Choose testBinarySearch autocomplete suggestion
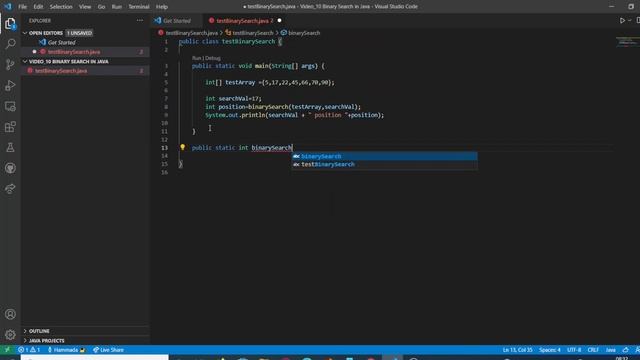The image size is (640, 360). (x=384, y=164)
